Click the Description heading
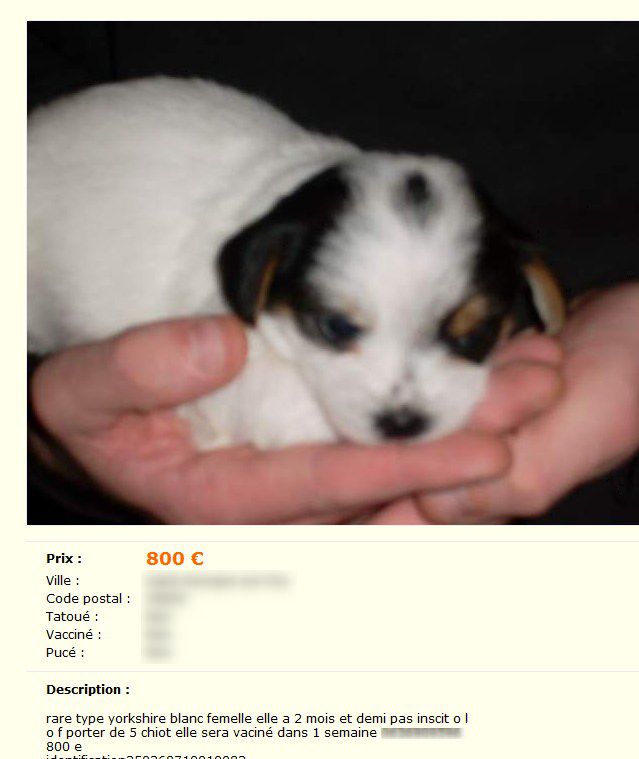This screenshot has height=759, width=639. click(x=88, y=689)
